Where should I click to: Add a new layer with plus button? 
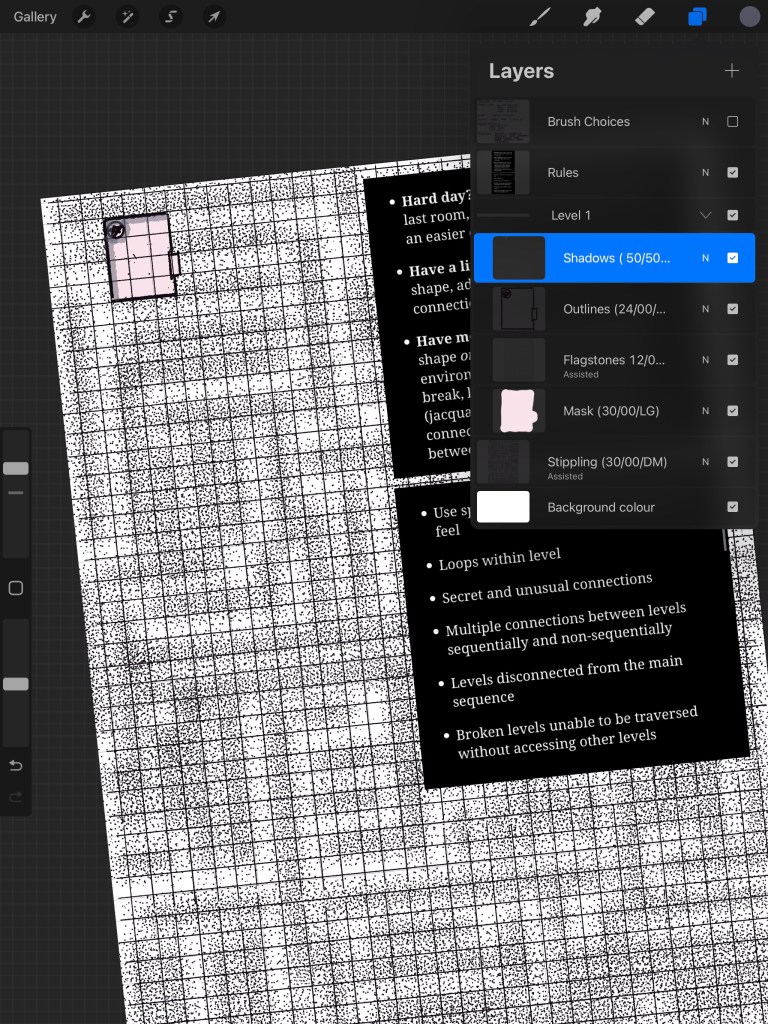tap(732, 71)
